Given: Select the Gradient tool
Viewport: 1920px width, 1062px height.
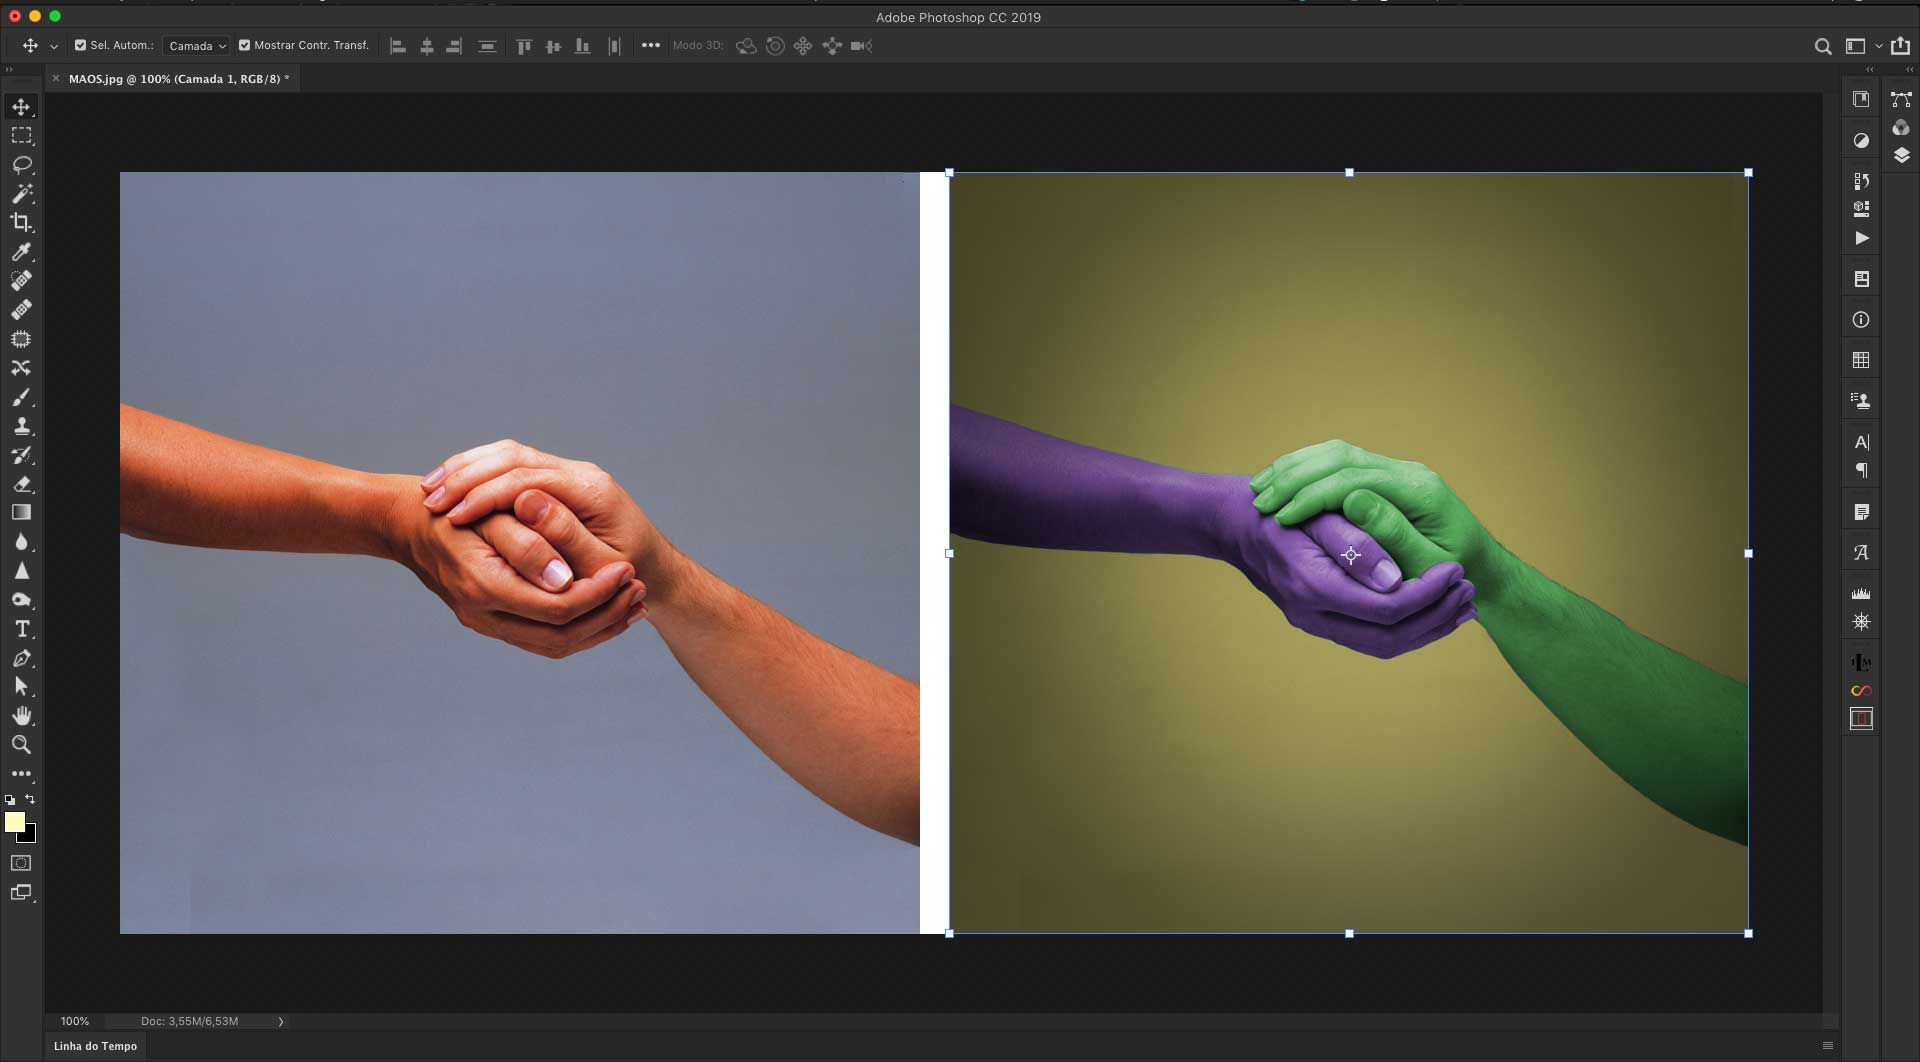Looking at the screenshot, I should pos(21,513).
